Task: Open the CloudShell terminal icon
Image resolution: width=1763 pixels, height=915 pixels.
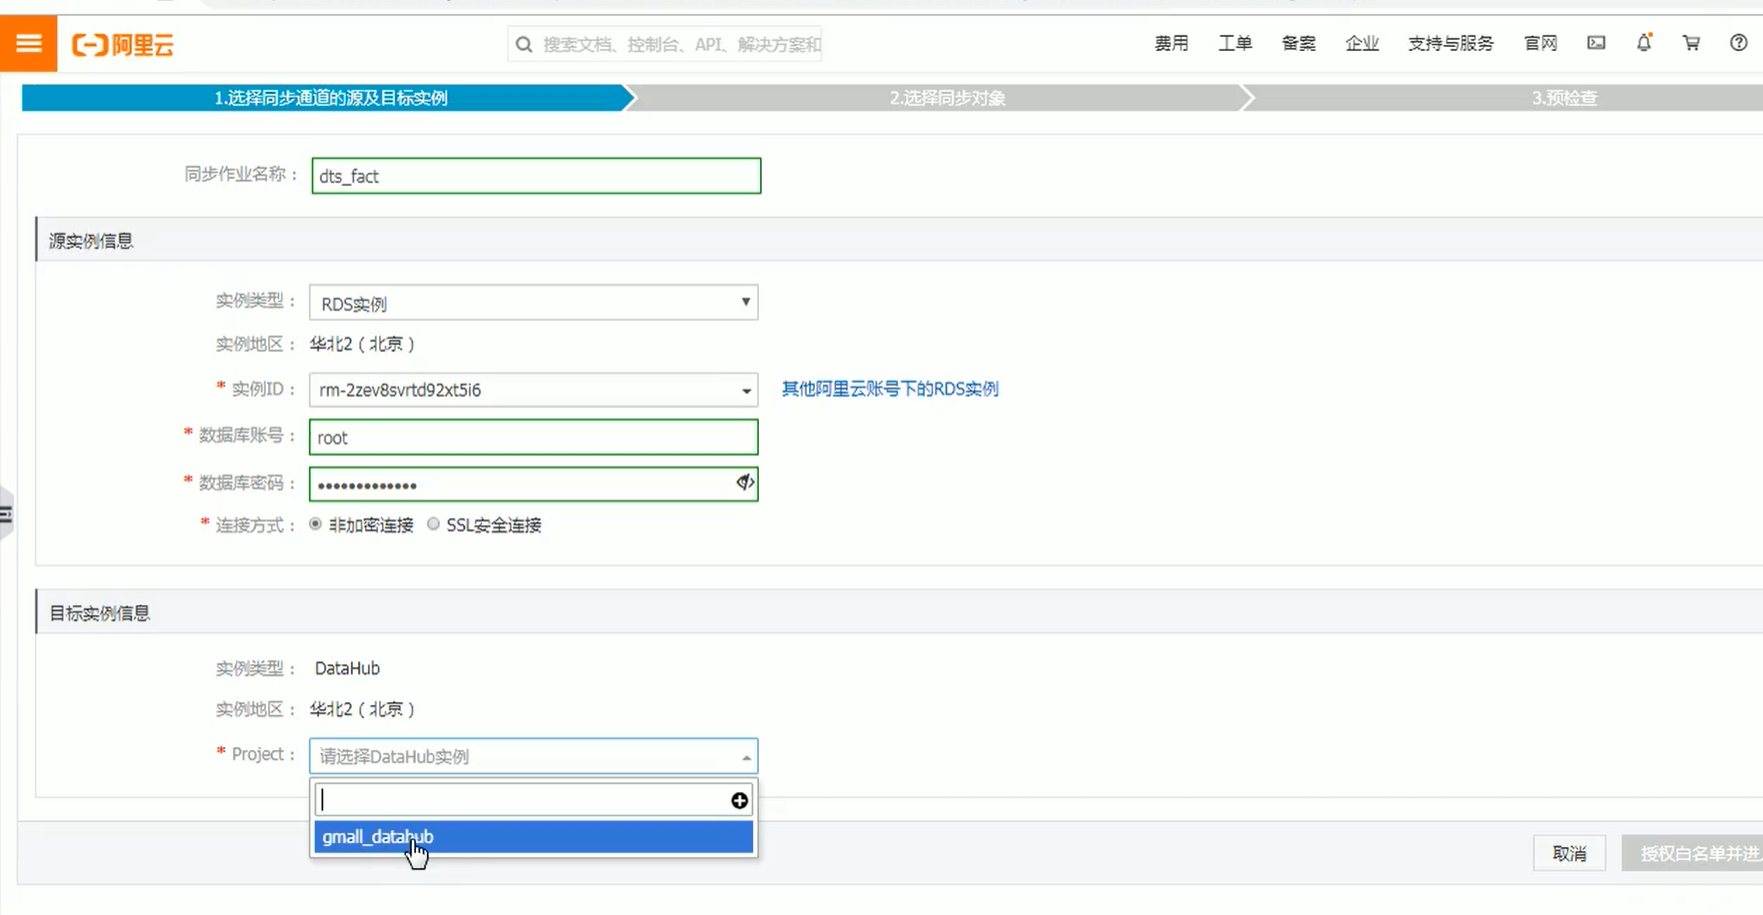Action: [1596, 43]
